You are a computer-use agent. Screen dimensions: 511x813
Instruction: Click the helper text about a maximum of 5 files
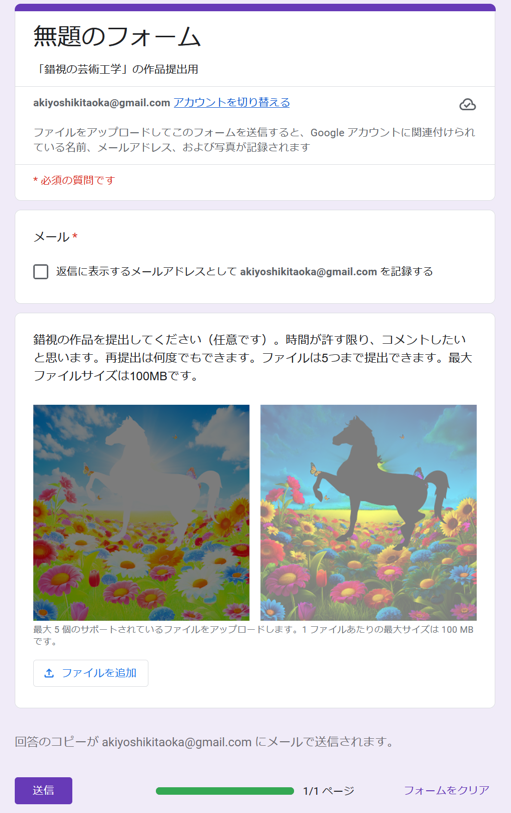tap(253, 635)
